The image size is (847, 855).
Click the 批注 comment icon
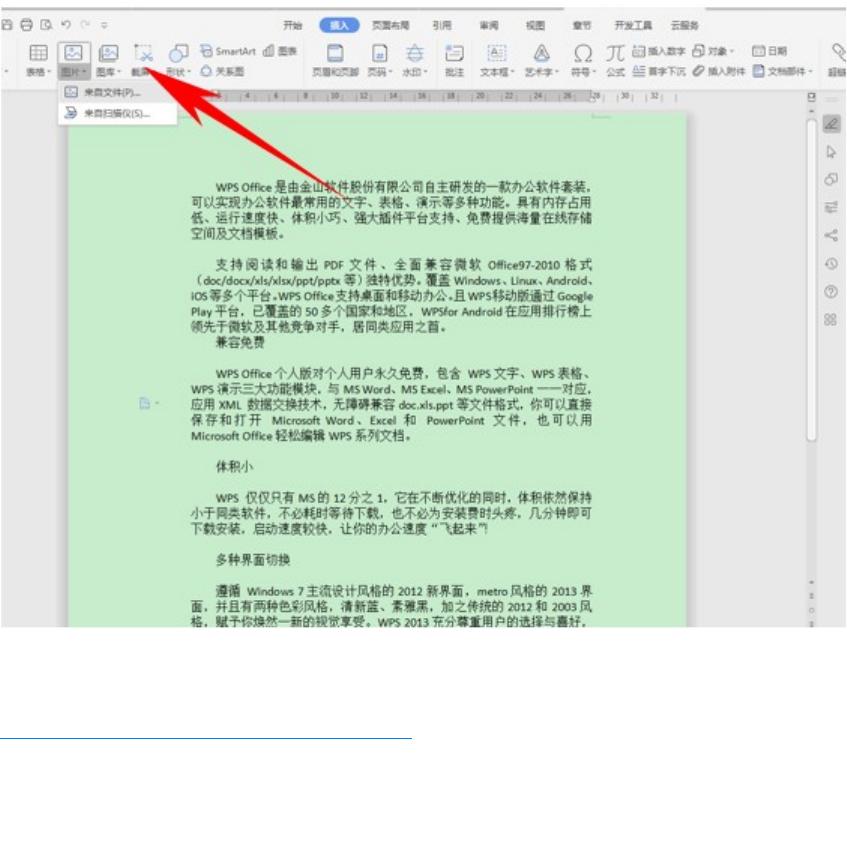coord(454,53)
